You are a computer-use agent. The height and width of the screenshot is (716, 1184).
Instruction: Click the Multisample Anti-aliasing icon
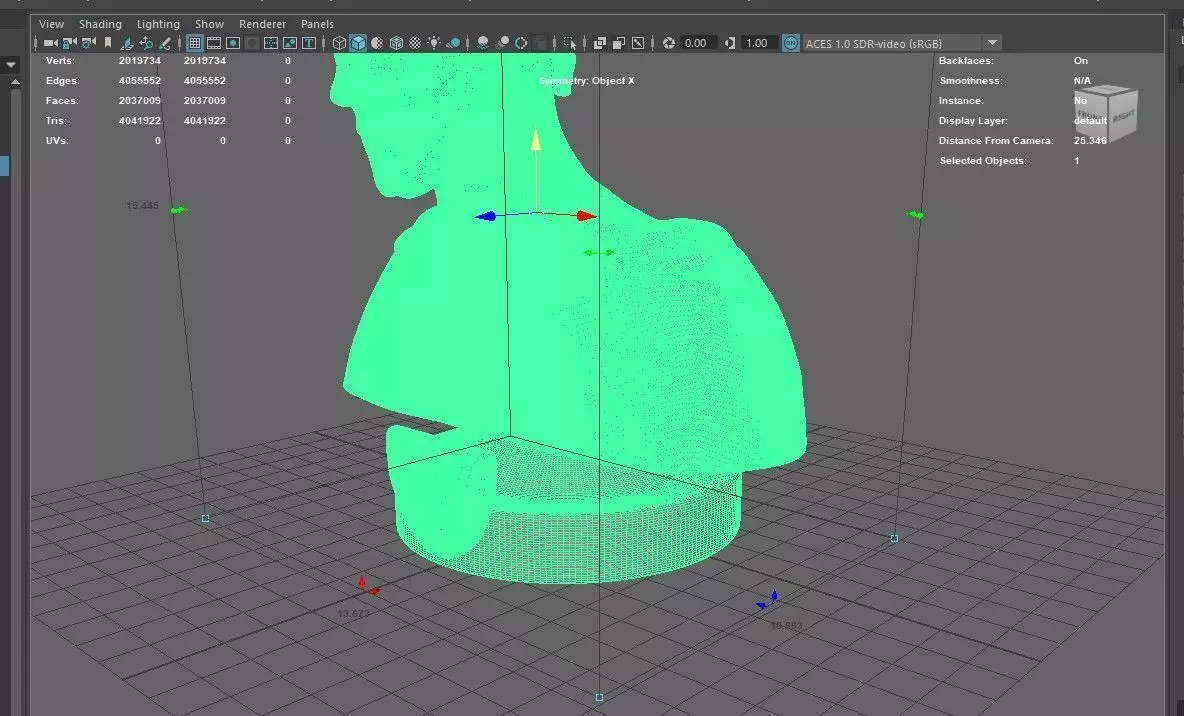521,43
